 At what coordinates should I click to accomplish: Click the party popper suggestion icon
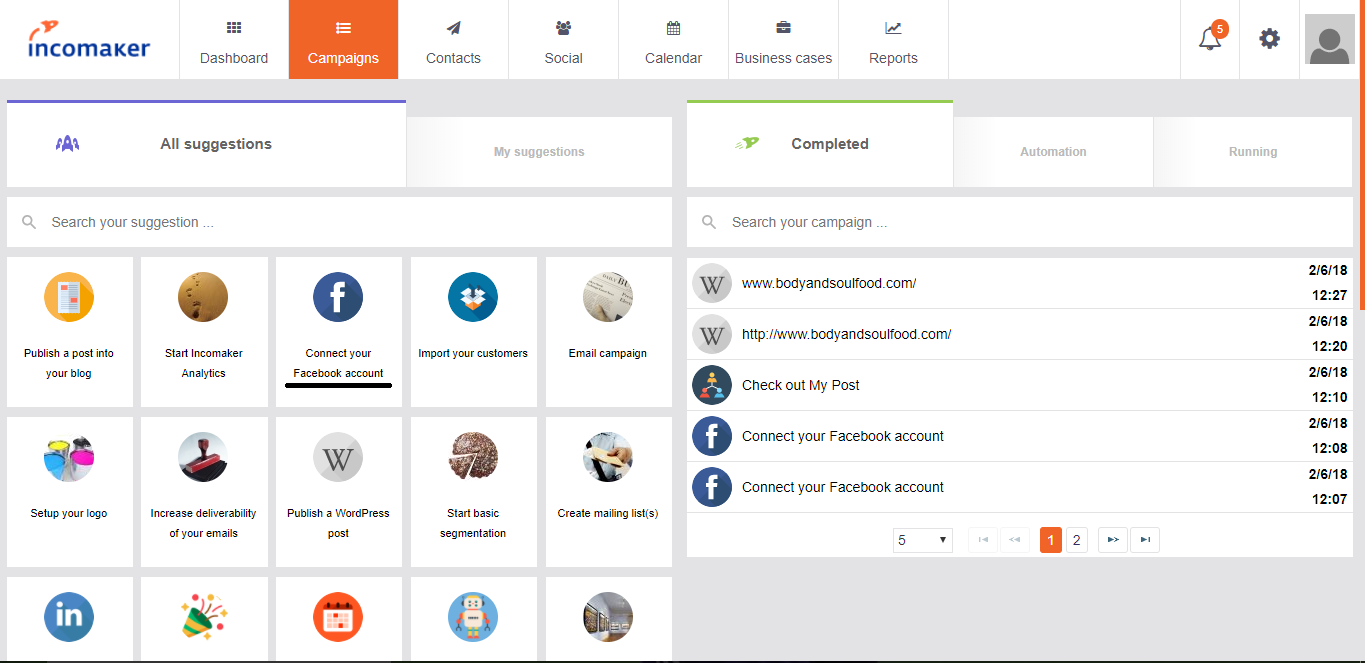coord(204,617)
